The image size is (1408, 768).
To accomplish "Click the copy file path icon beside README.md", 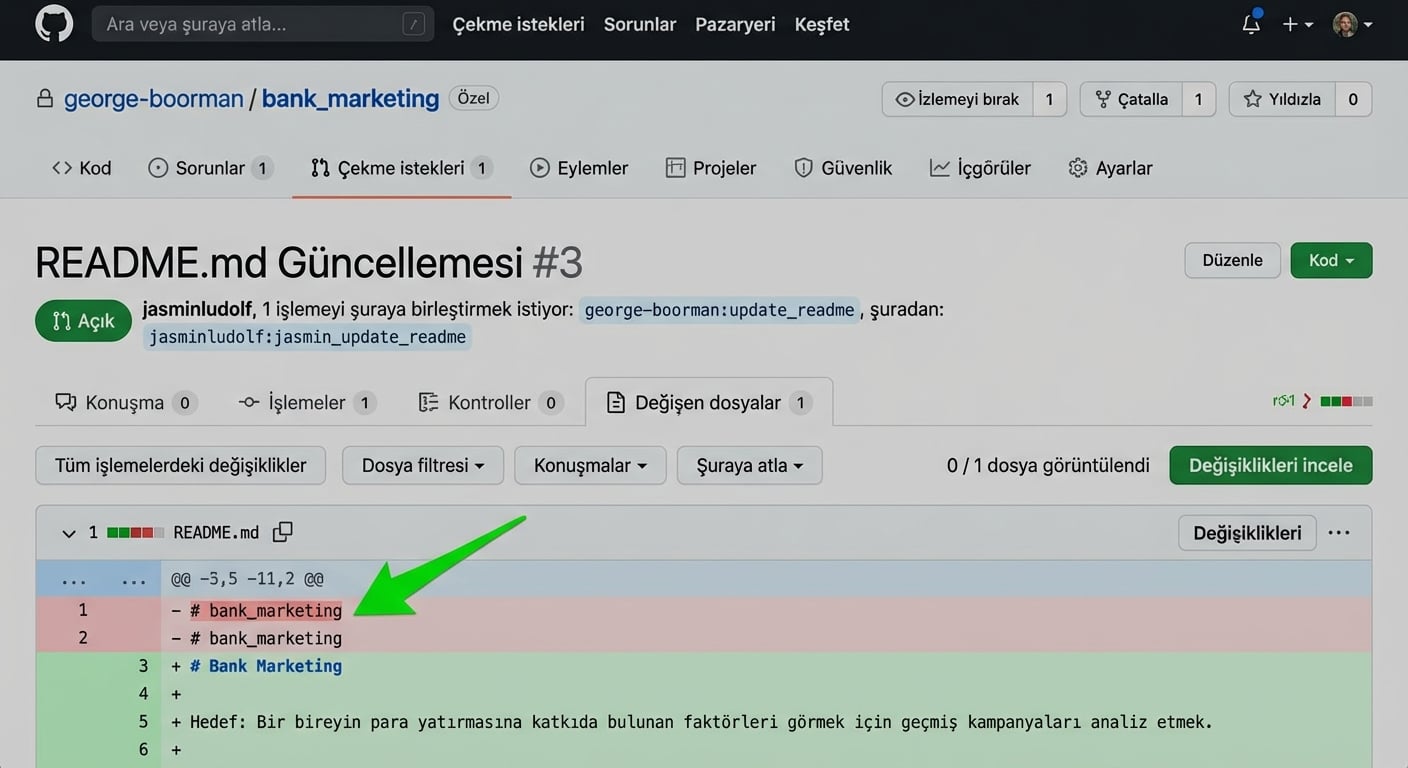I will [282, 532].
